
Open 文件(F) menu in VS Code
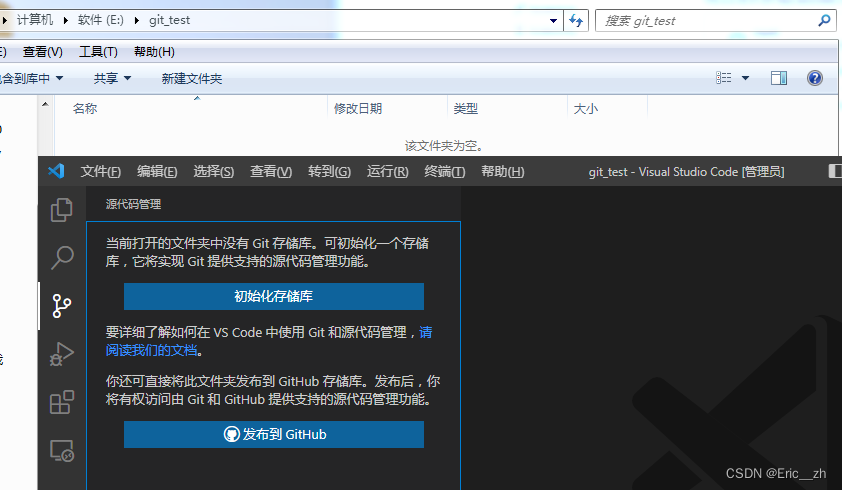pyautogui.click(x=100, y=171)
